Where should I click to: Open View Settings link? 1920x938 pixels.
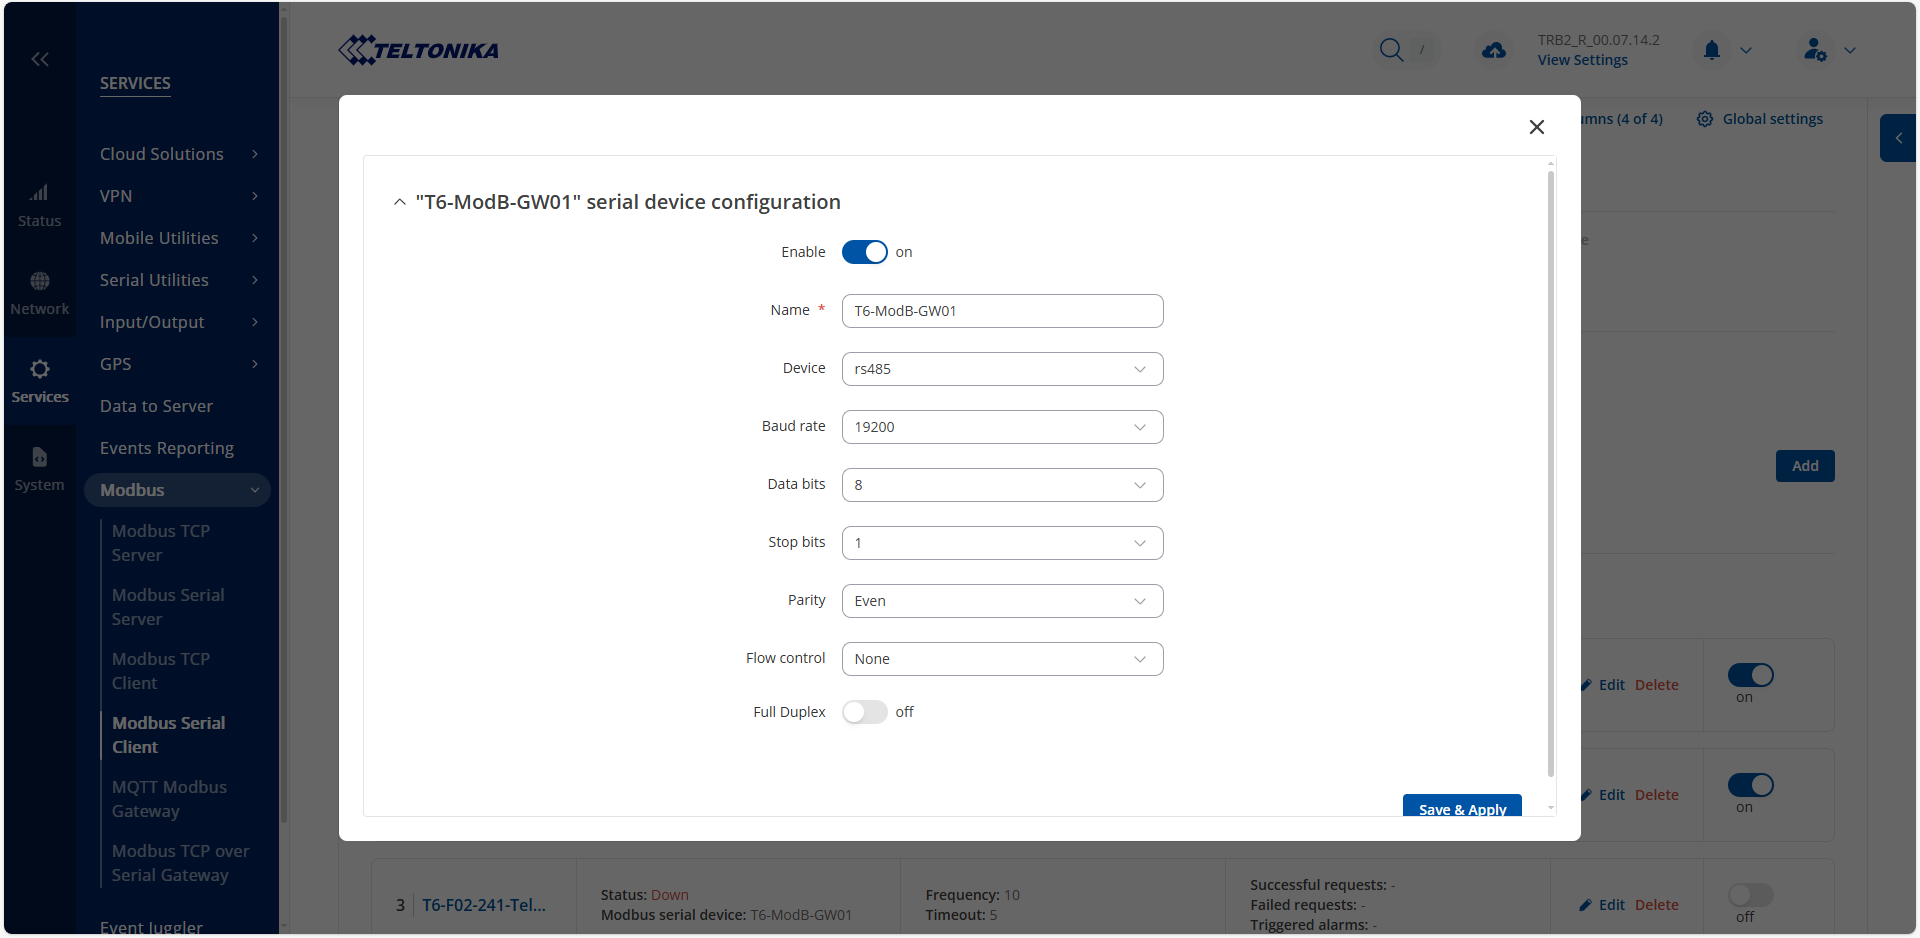pyautogui.click(x=1582, y=60)
